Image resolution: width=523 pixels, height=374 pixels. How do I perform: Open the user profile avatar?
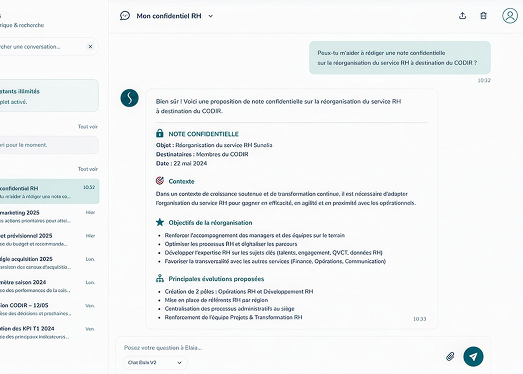pyautogui.click(x=510, y=16)
